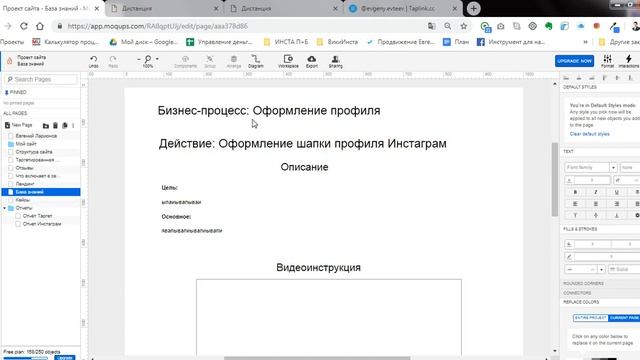This screenshot has height=360, width=640.
Task: Open the Sharing options
Action: [x=336, y=61]
